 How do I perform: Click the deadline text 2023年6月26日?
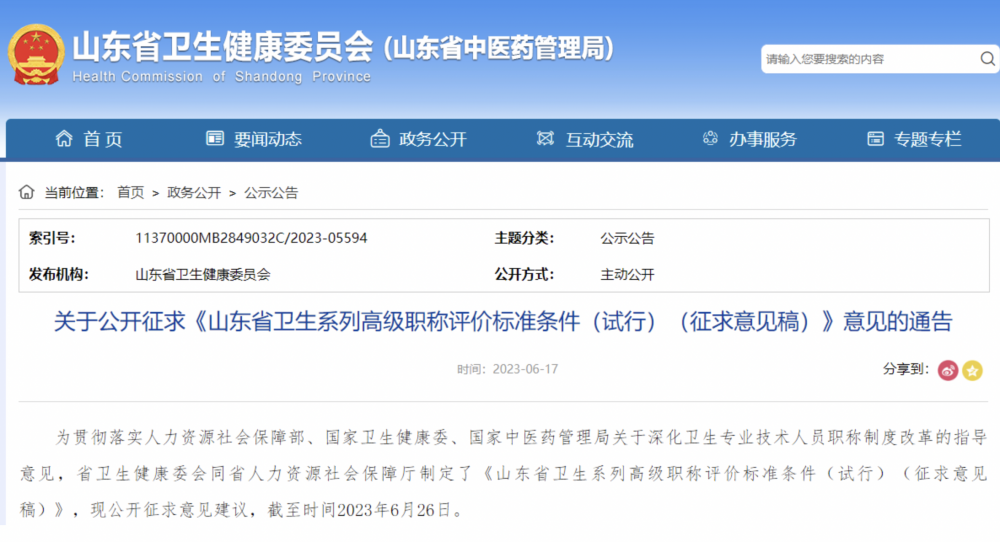tap(393, 509)
